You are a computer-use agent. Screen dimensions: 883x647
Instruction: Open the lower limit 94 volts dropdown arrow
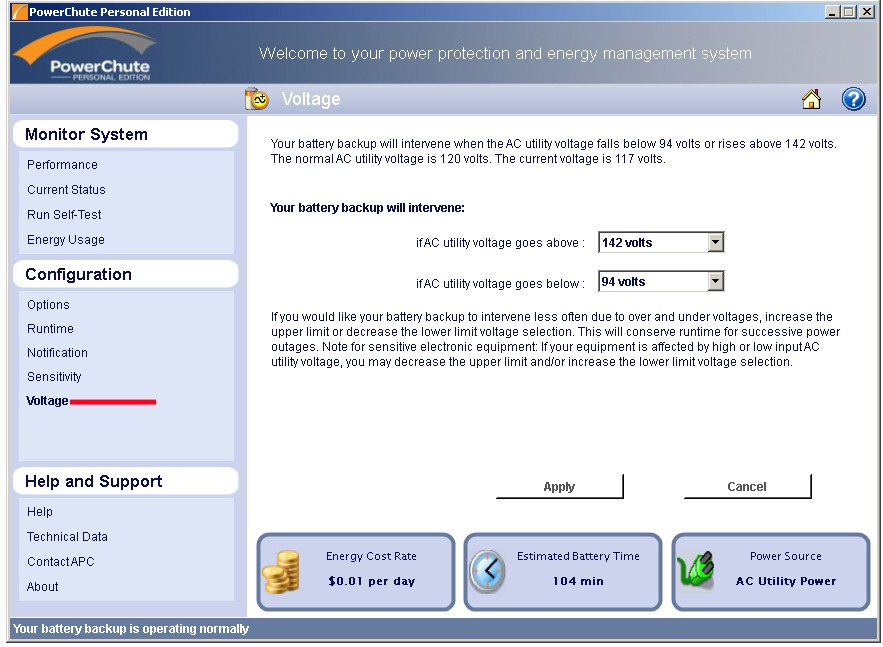pyautogui.click(x=715, y=282)
